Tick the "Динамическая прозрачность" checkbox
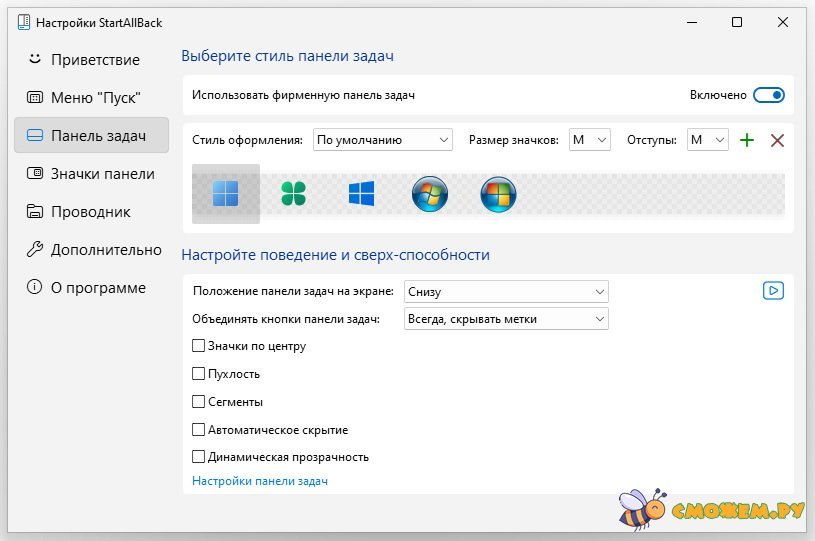The height and width of the screenshot is (541, 815). (198, 457)
